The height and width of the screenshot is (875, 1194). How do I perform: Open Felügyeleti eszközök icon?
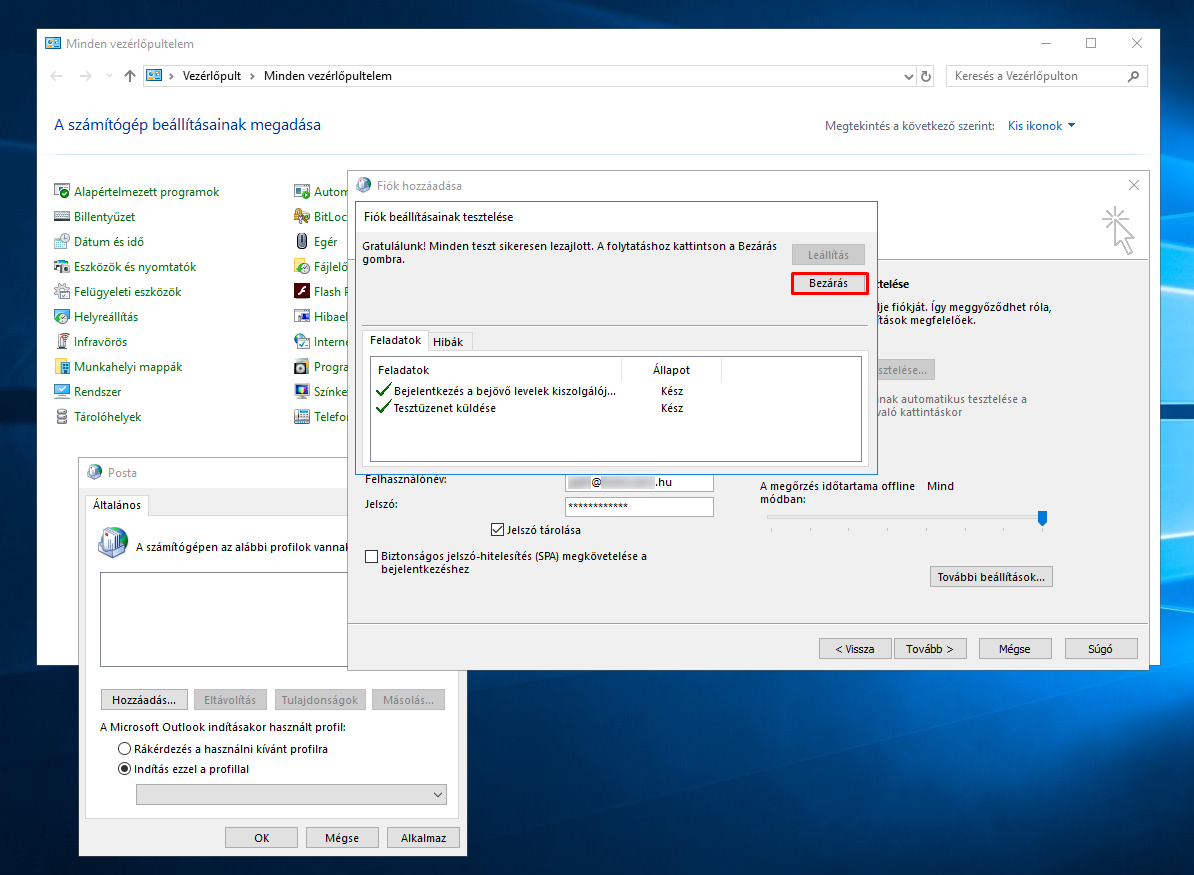pyautogui.click(x=62, y=292)
